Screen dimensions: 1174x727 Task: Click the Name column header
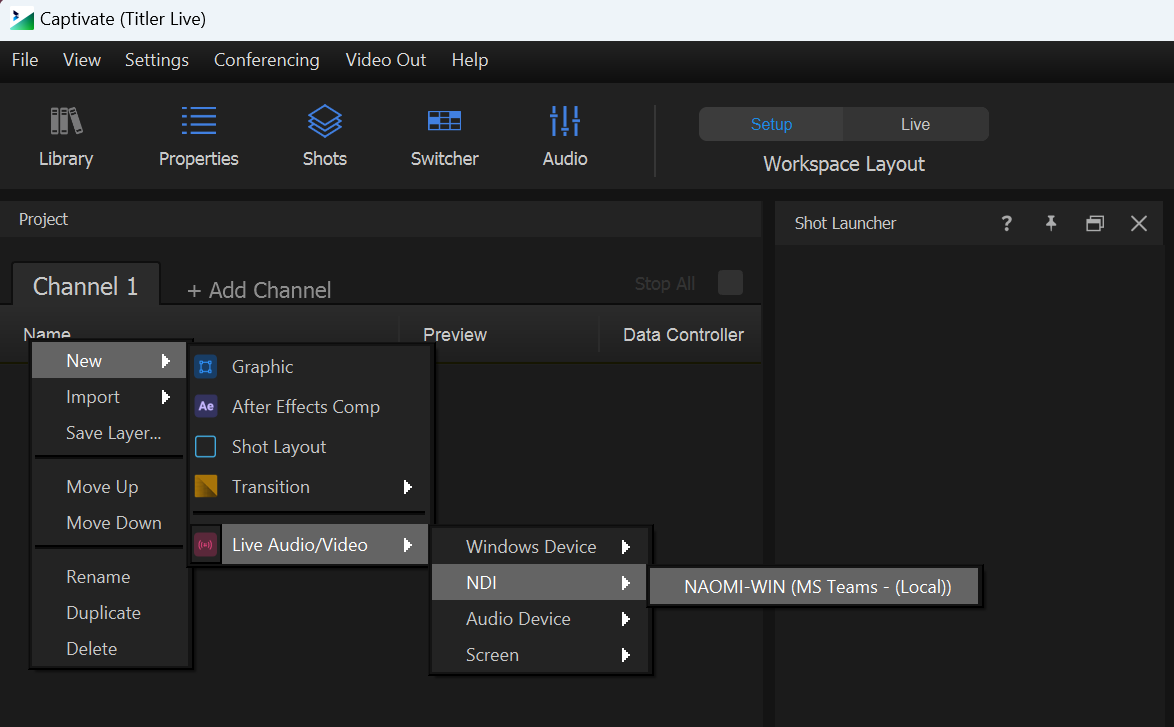point(46,333)
